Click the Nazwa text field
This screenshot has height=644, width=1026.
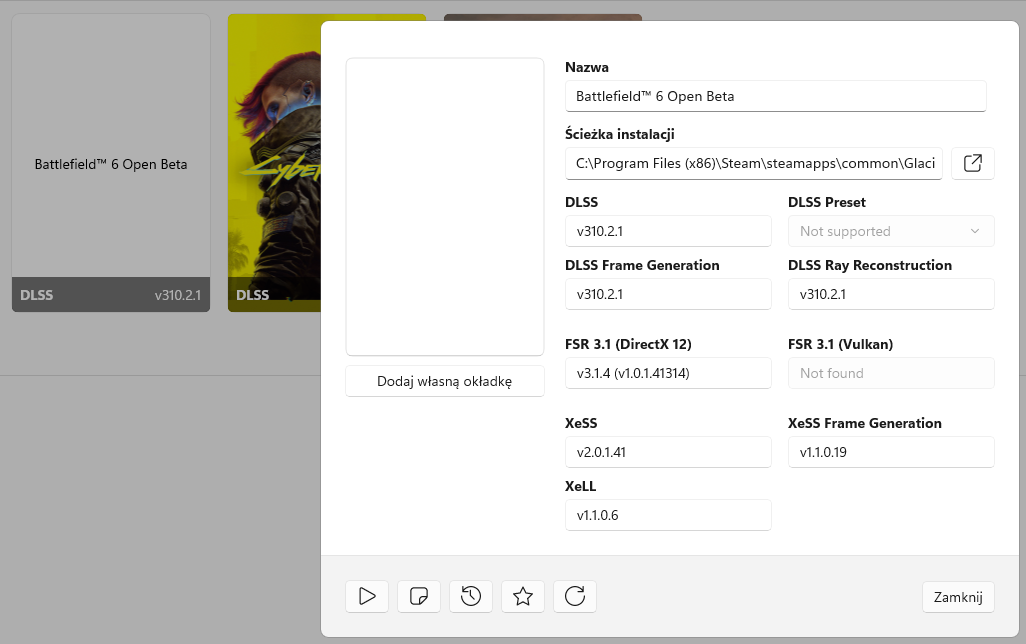tap(775, 96)
